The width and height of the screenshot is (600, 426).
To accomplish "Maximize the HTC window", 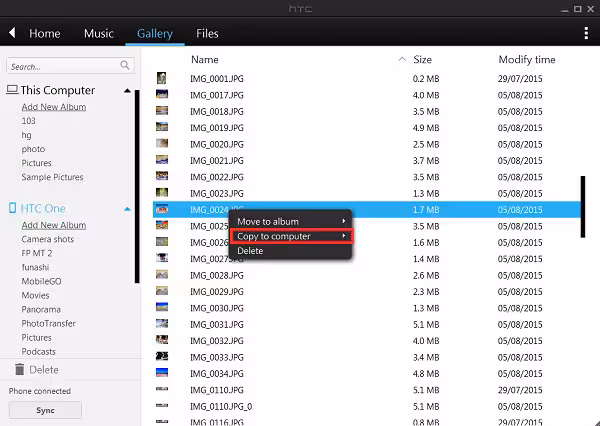I will (577, 9).
